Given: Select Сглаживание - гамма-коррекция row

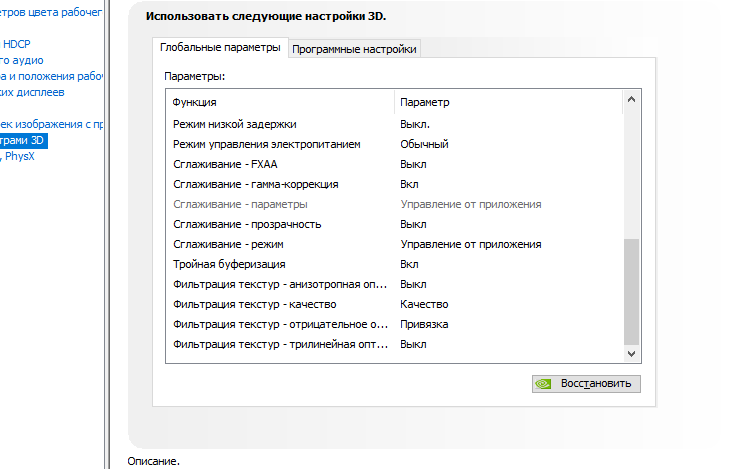Looking at the screenshot, I should coord(394,184).
